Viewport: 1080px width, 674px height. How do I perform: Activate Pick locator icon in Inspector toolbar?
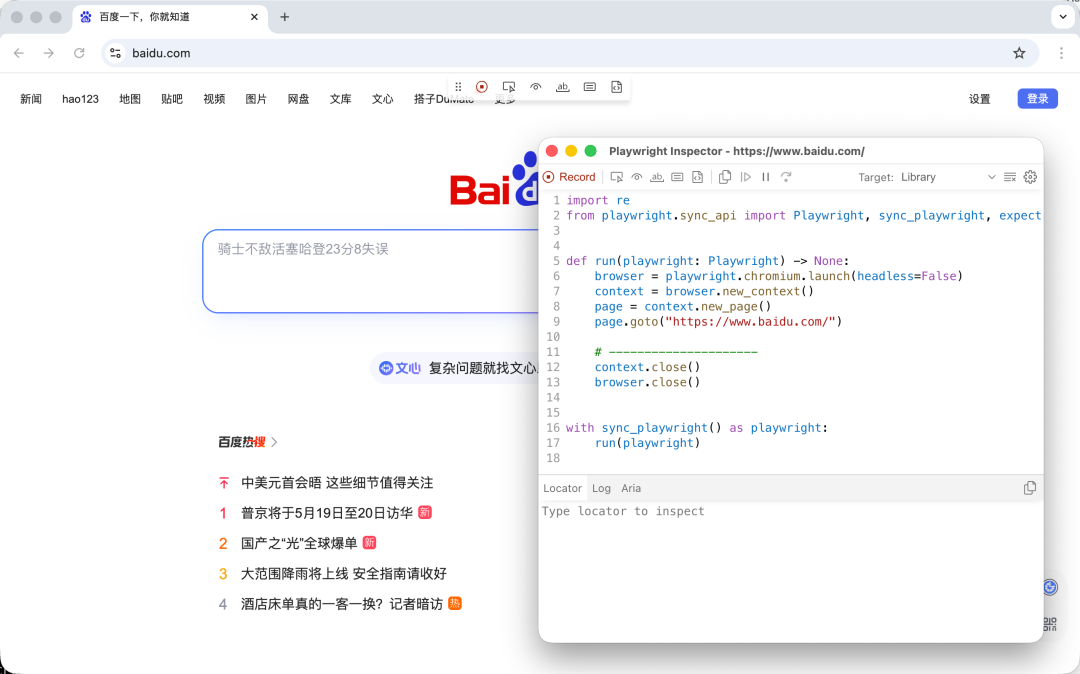[x=616, y=177]
